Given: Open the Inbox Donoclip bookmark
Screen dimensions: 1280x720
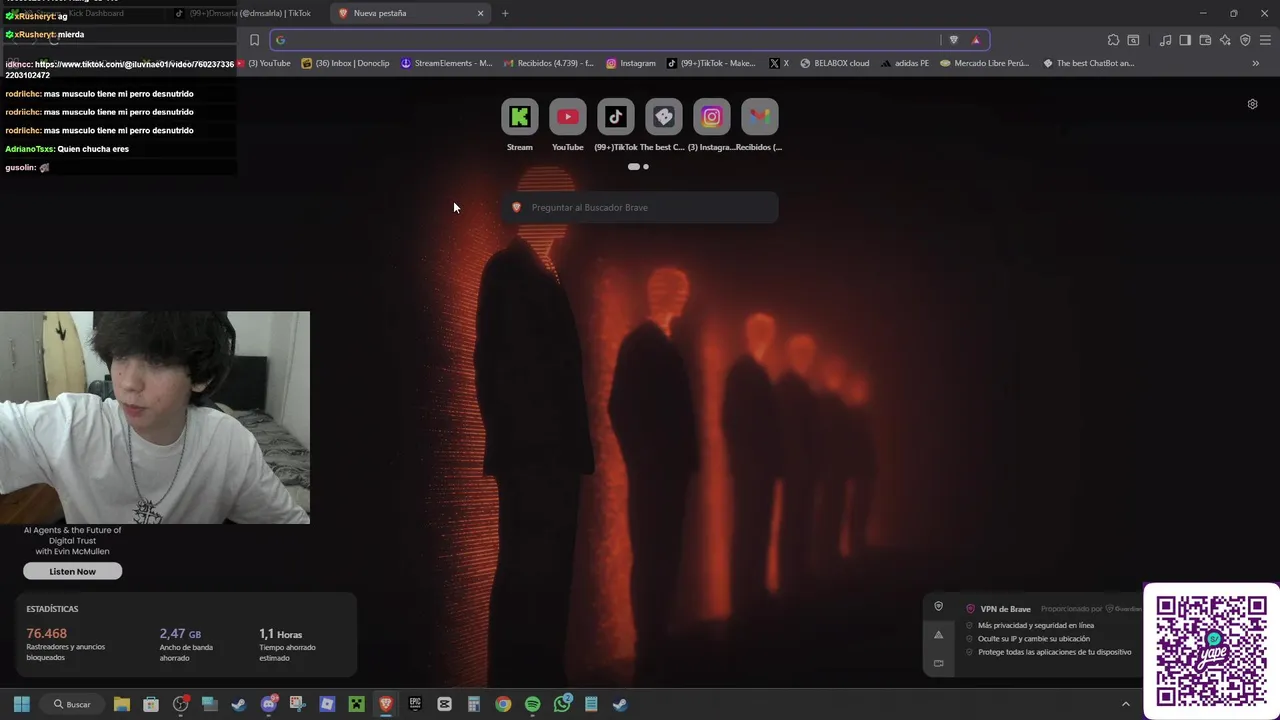Looking at the screenshot, I should [x=346, y=63].
